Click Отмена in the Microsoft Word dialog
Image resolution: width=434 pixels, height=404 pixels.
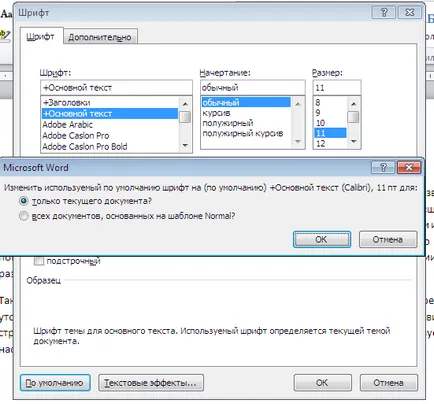388,239
